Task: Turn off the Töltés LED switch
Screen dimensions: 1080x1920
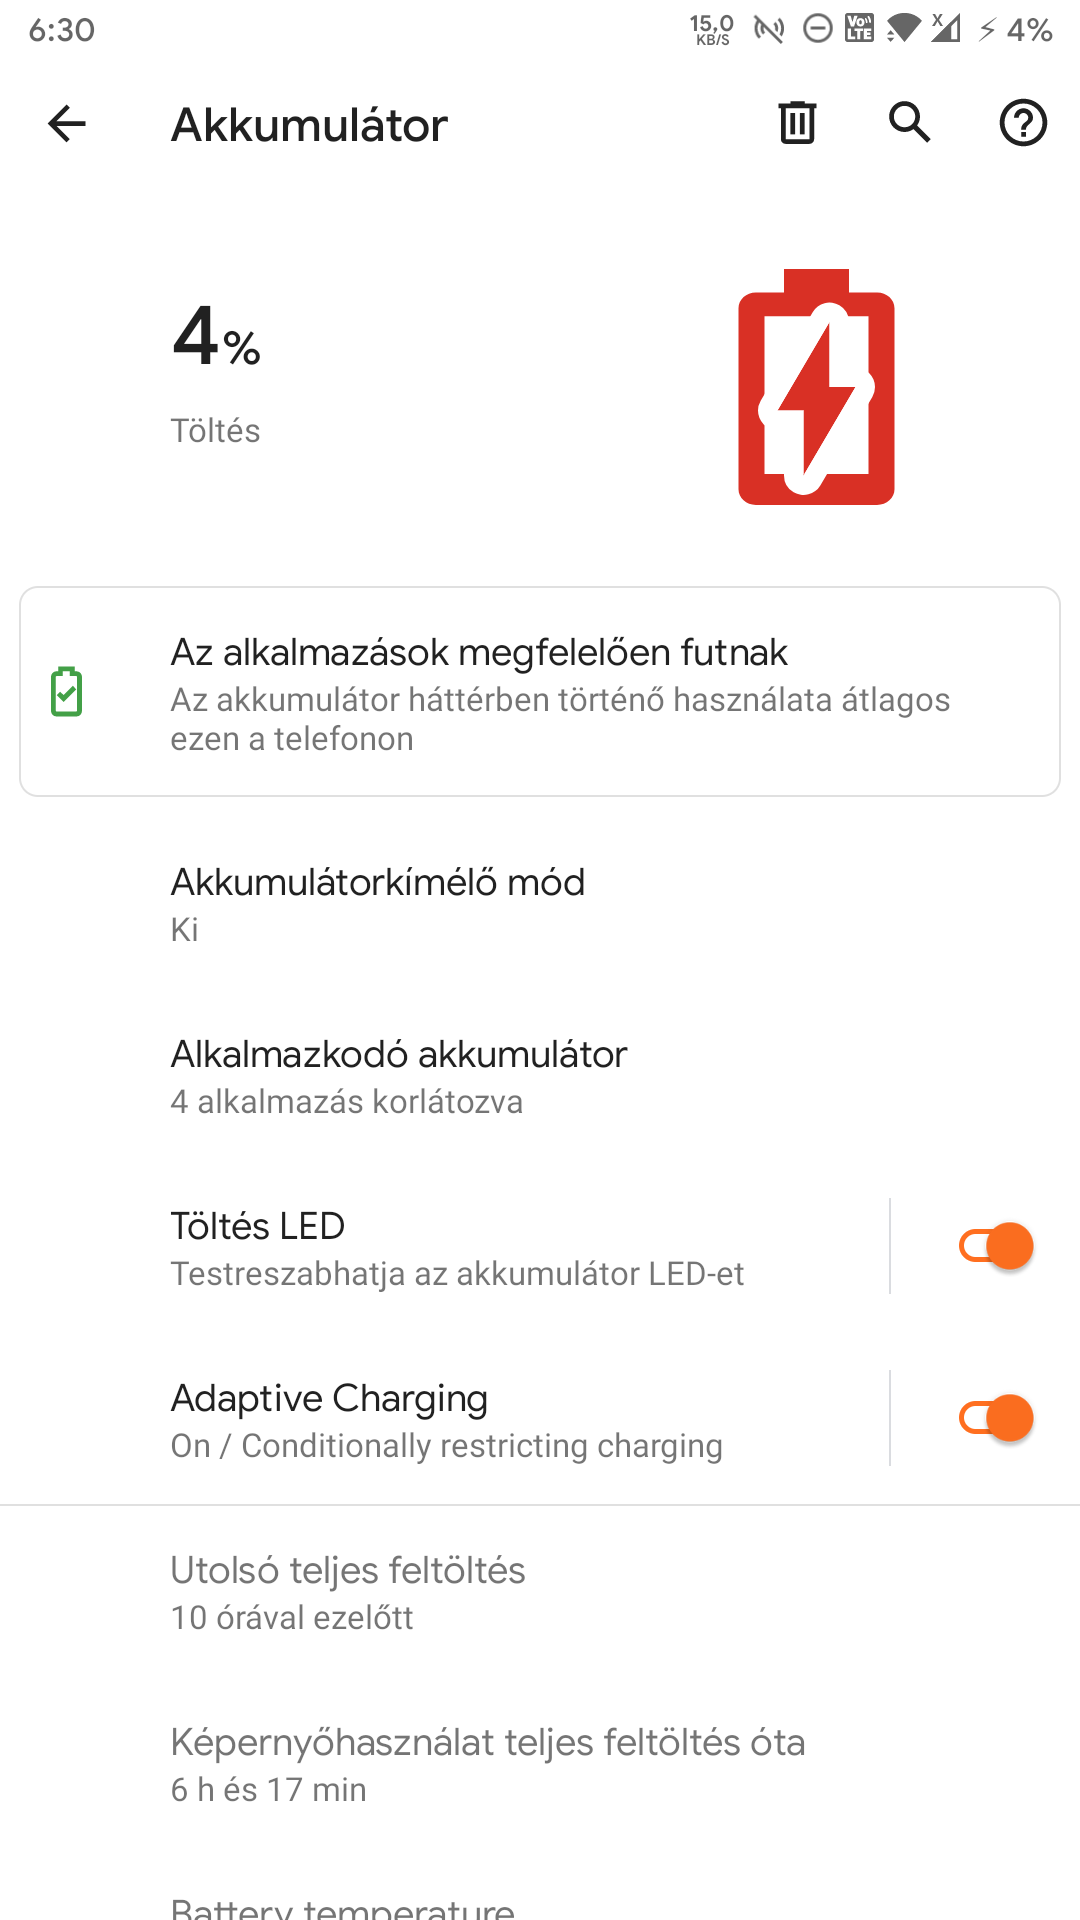Action: tap(996, 1246)
